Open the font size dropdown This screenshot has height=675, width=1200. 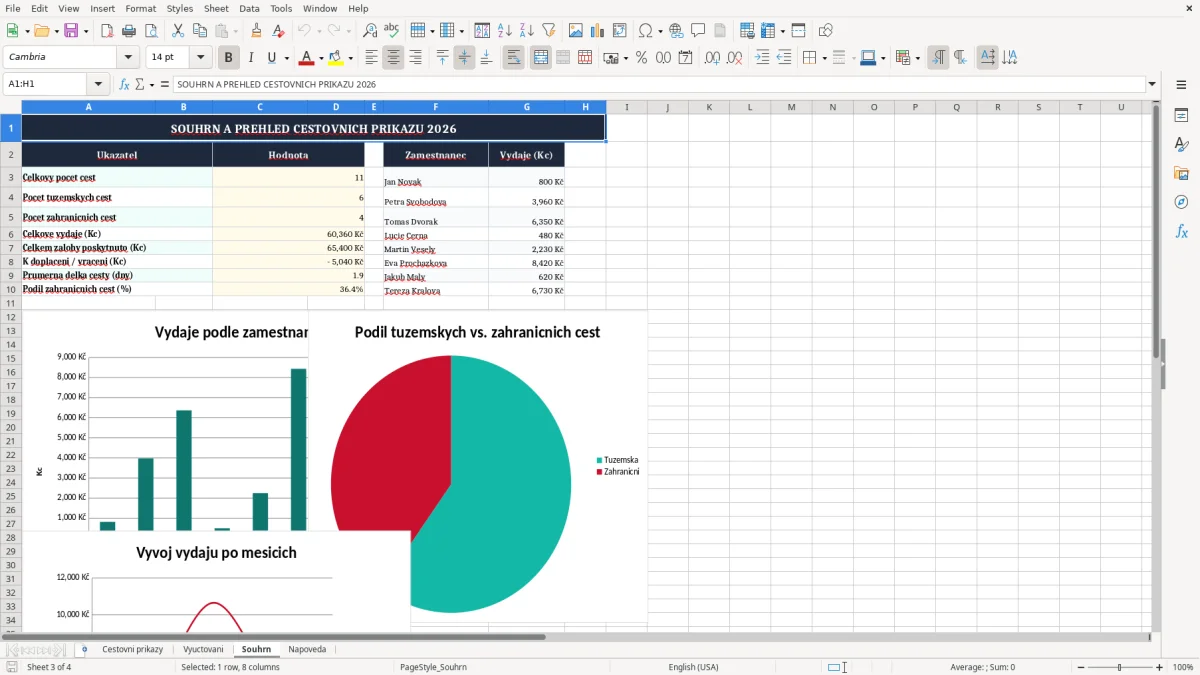[x=200, y=57]
